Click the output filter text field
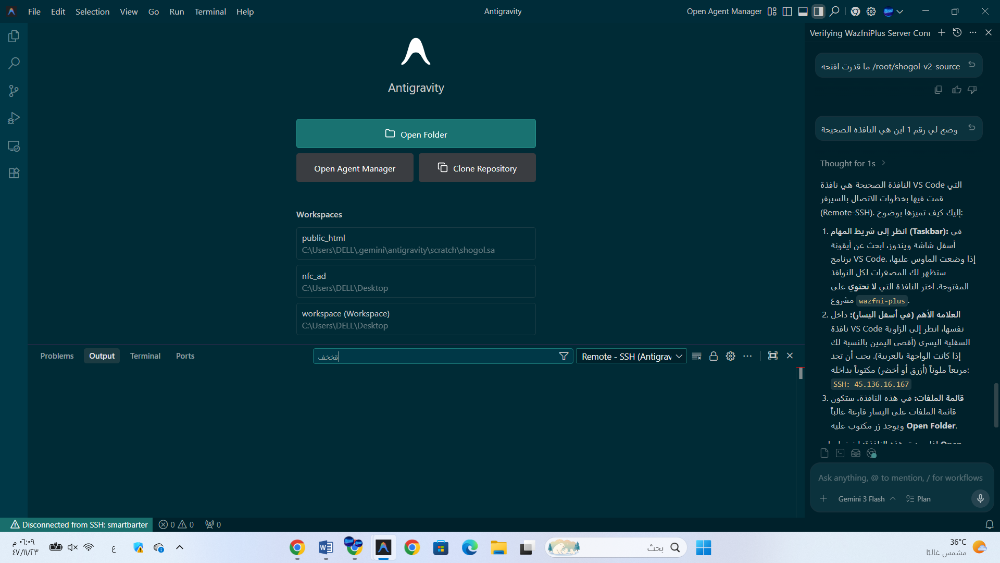This screenshot has height=563, width=1000. point(436,356)
